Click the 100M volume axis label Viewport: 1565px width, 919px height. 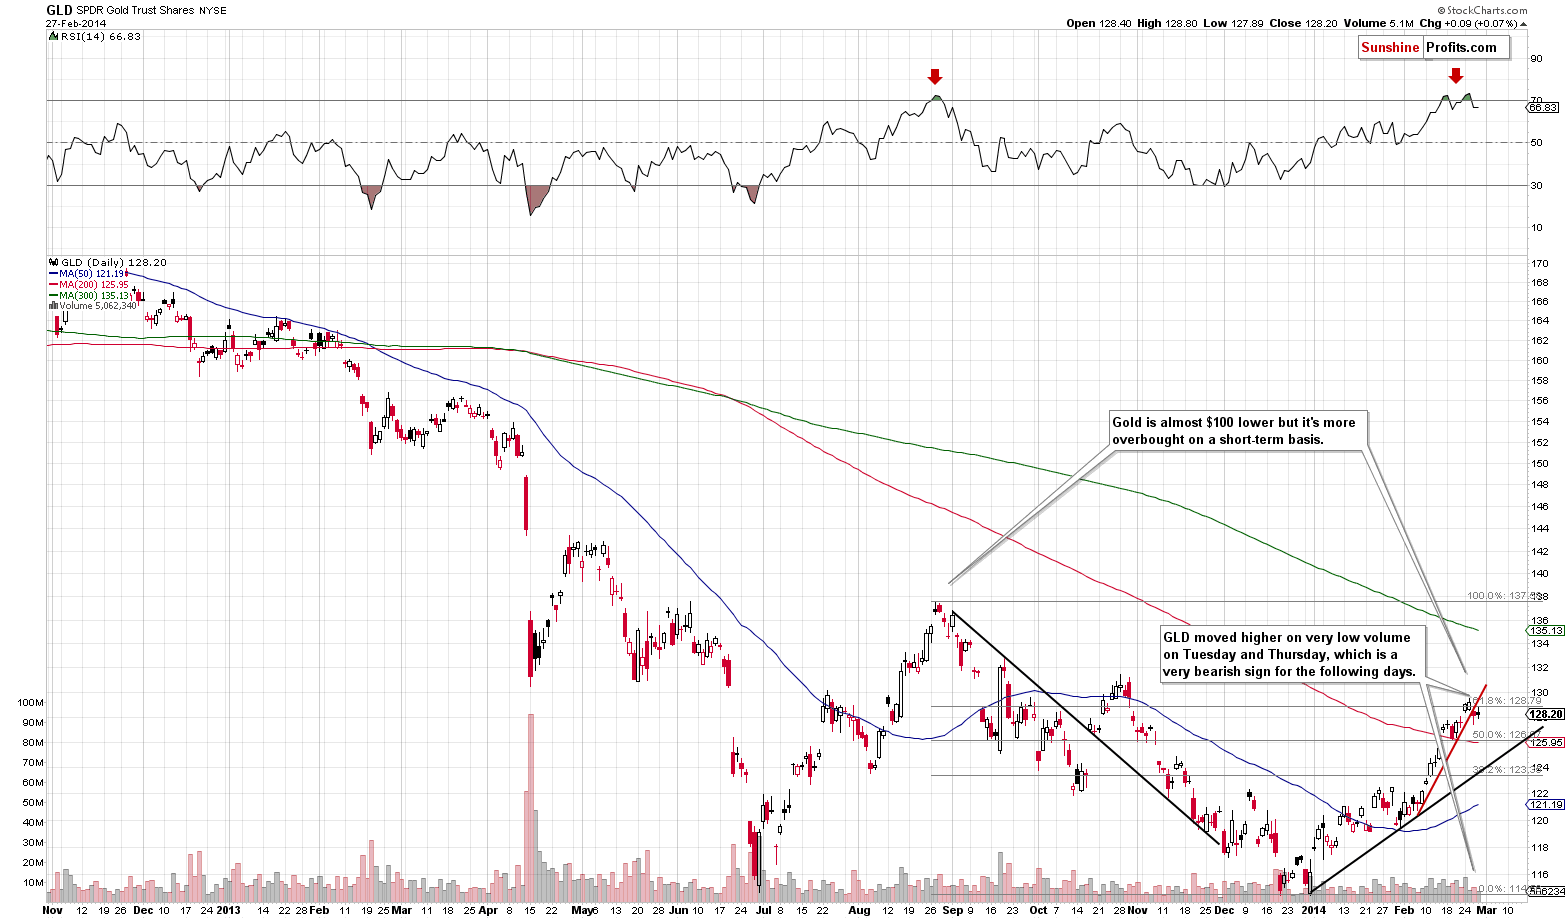pyautogui.click(x=31, y=702)
